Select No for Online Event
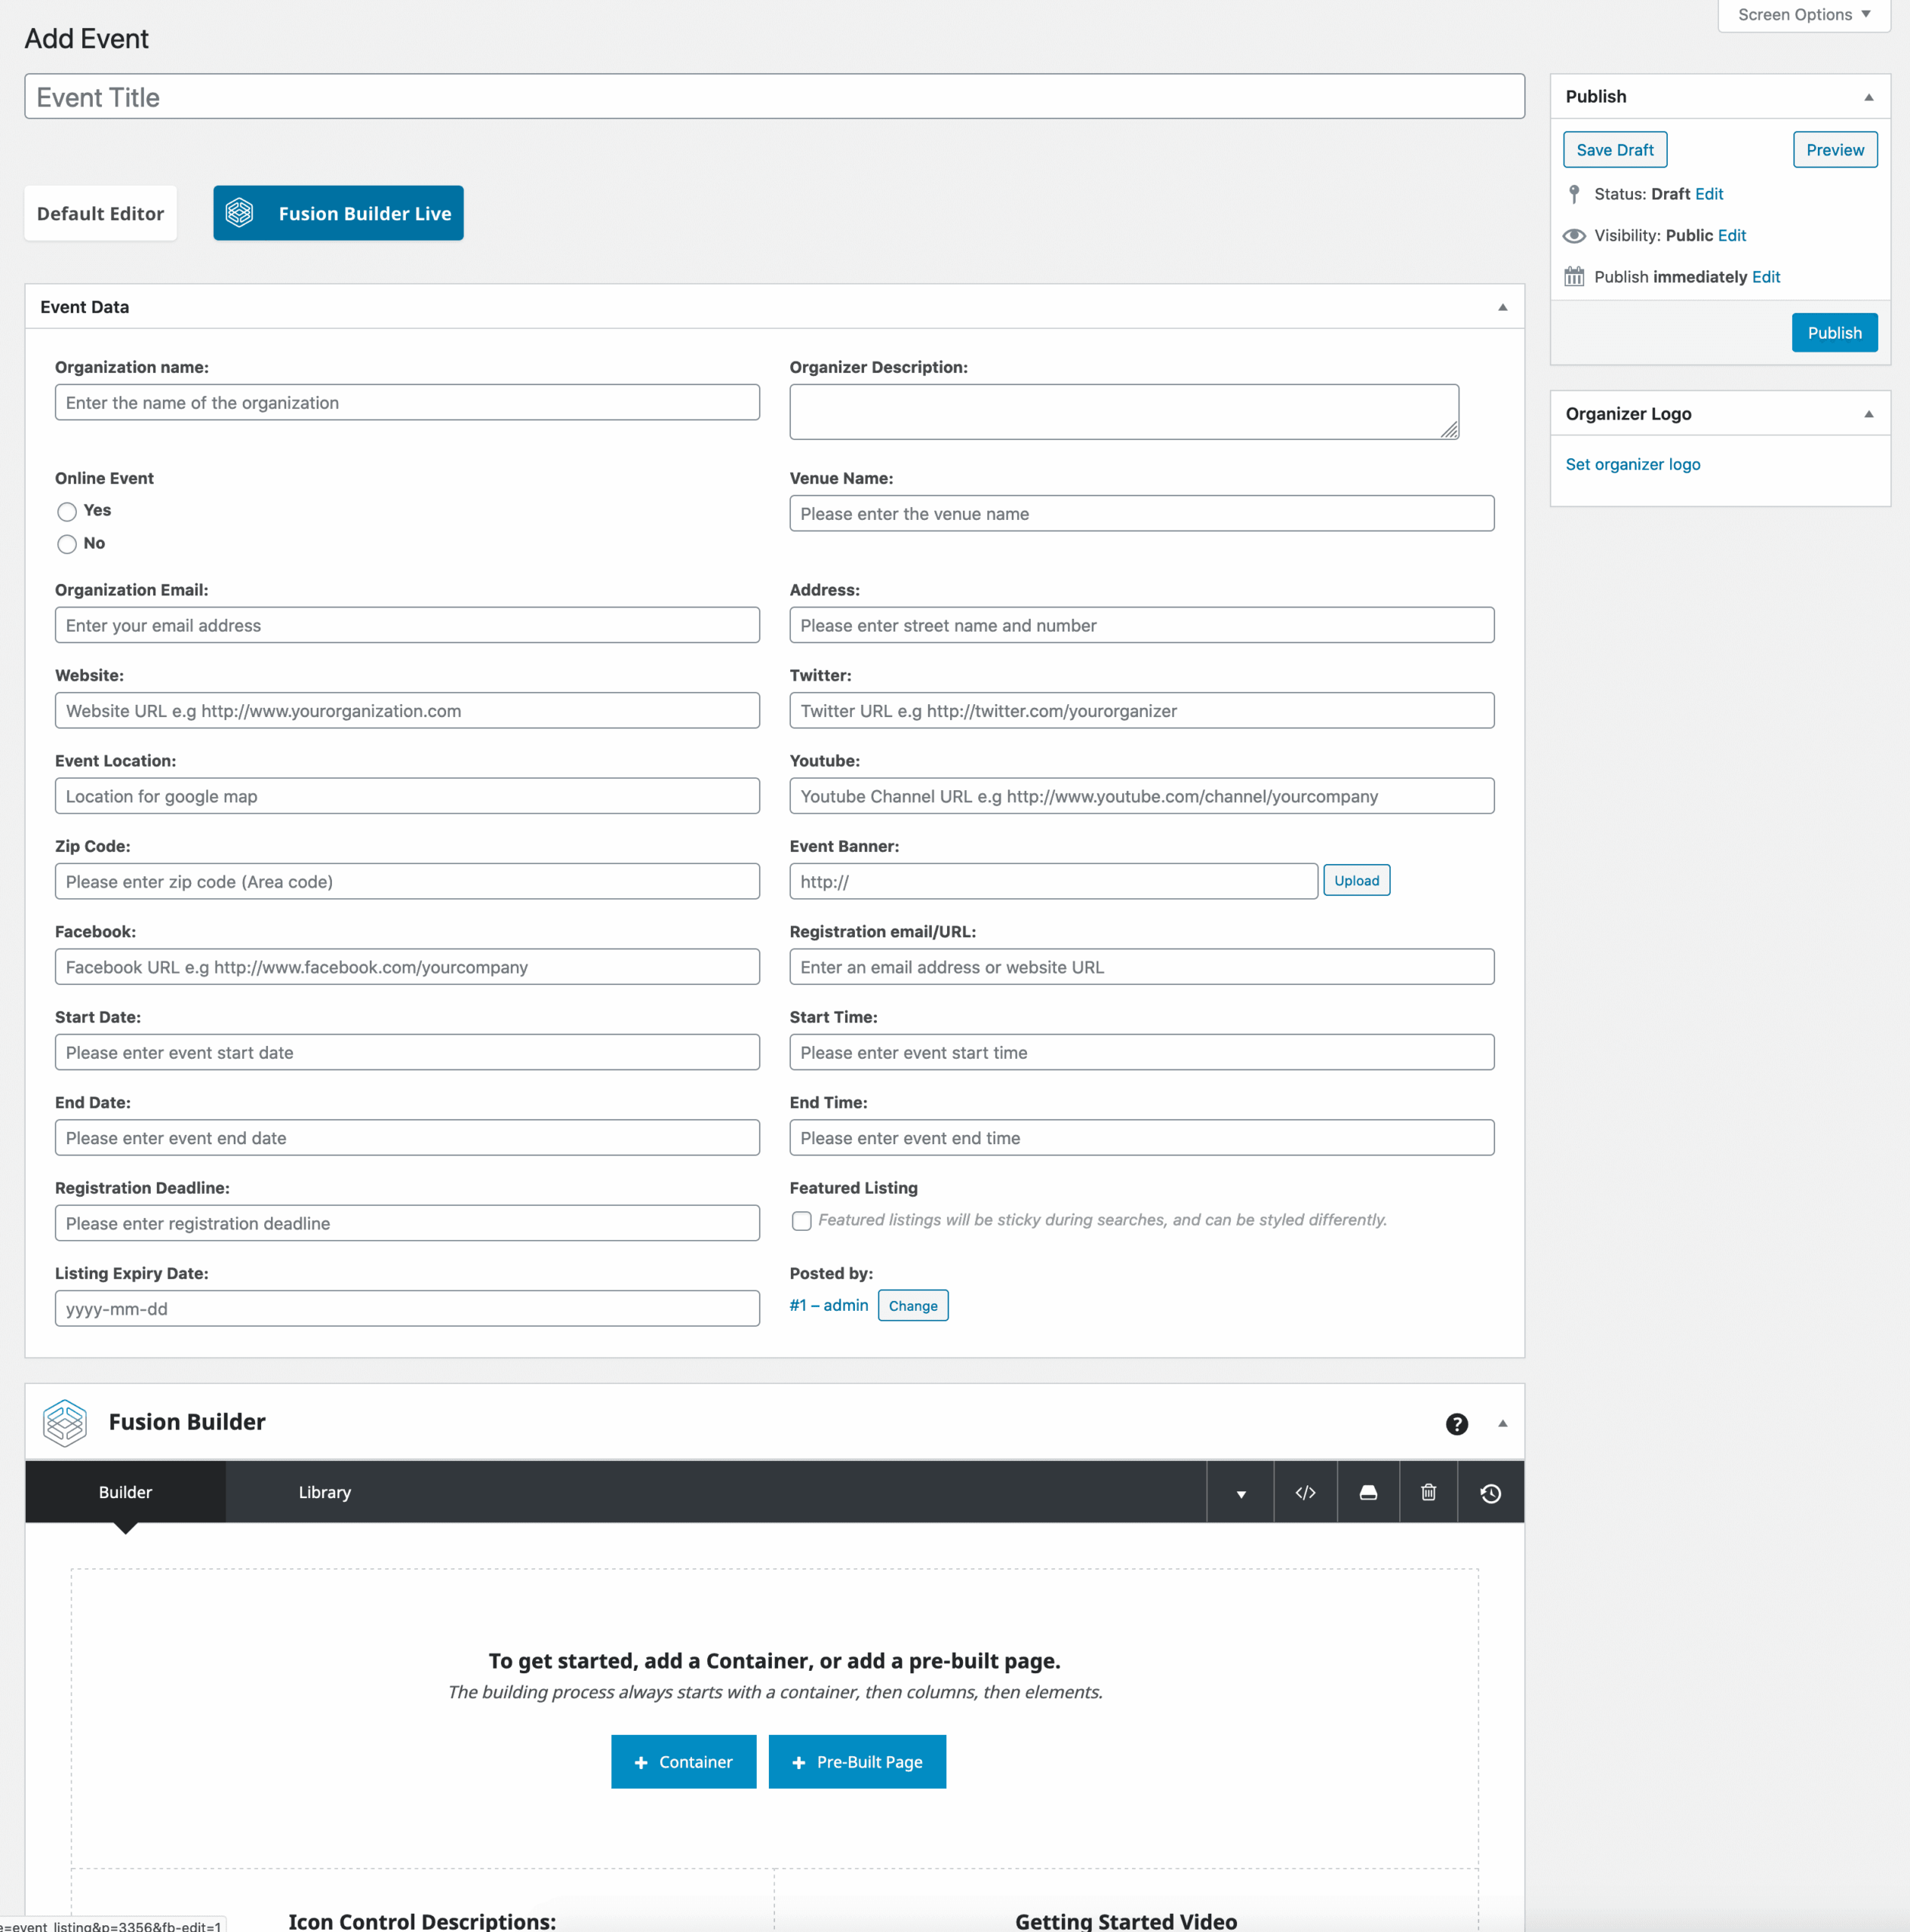This screenshot has width=1910, height=1932. 67,544
